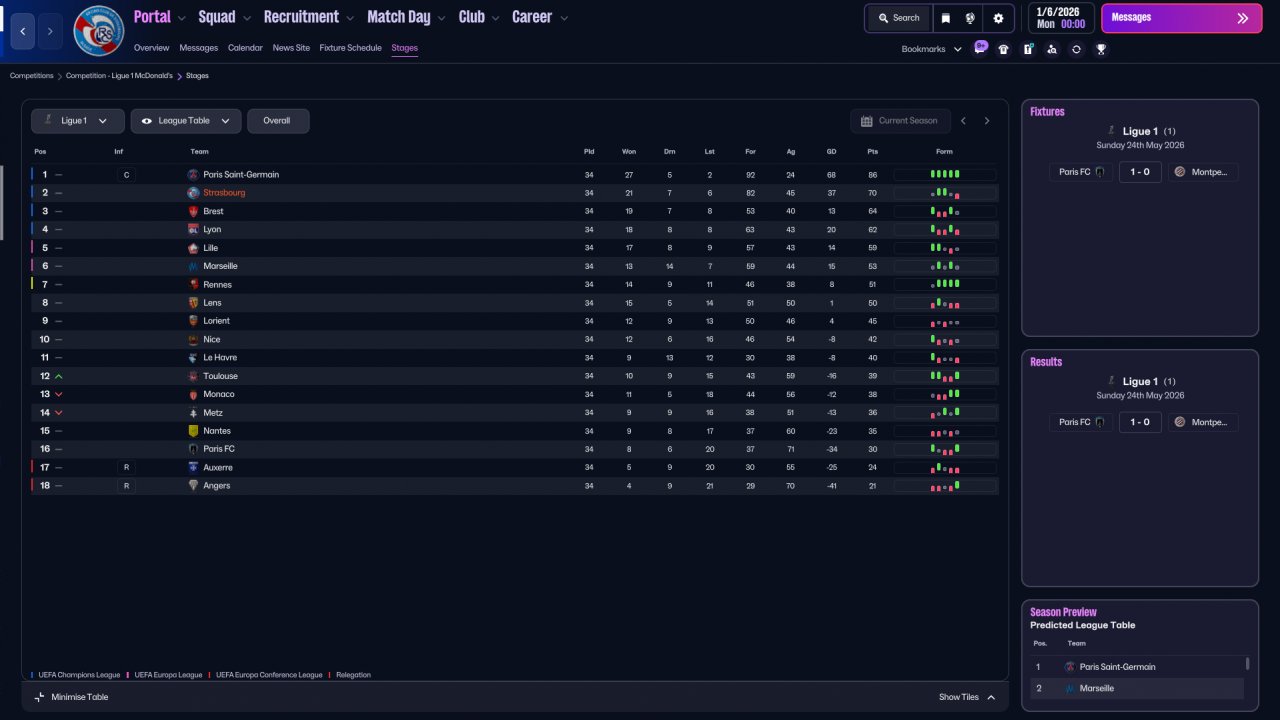The image size is (1280, 720).
Task: Go back with the left arrow button
Action: [x=23, y=31]
